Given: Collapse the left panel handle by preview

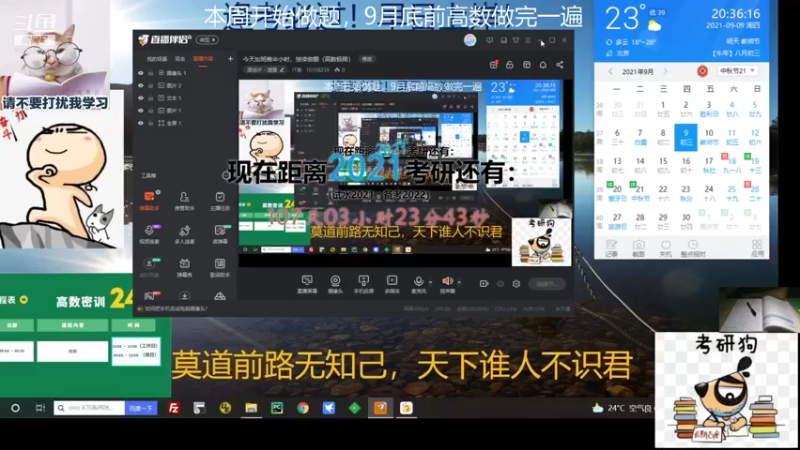Looking at the screenshot, I should [224, 175].
